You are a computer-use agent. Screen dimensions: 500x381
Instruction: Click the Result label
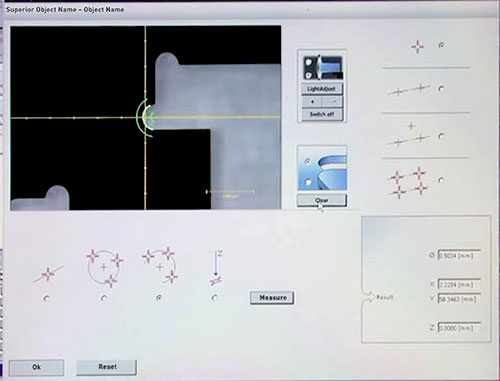click(385, 297)
